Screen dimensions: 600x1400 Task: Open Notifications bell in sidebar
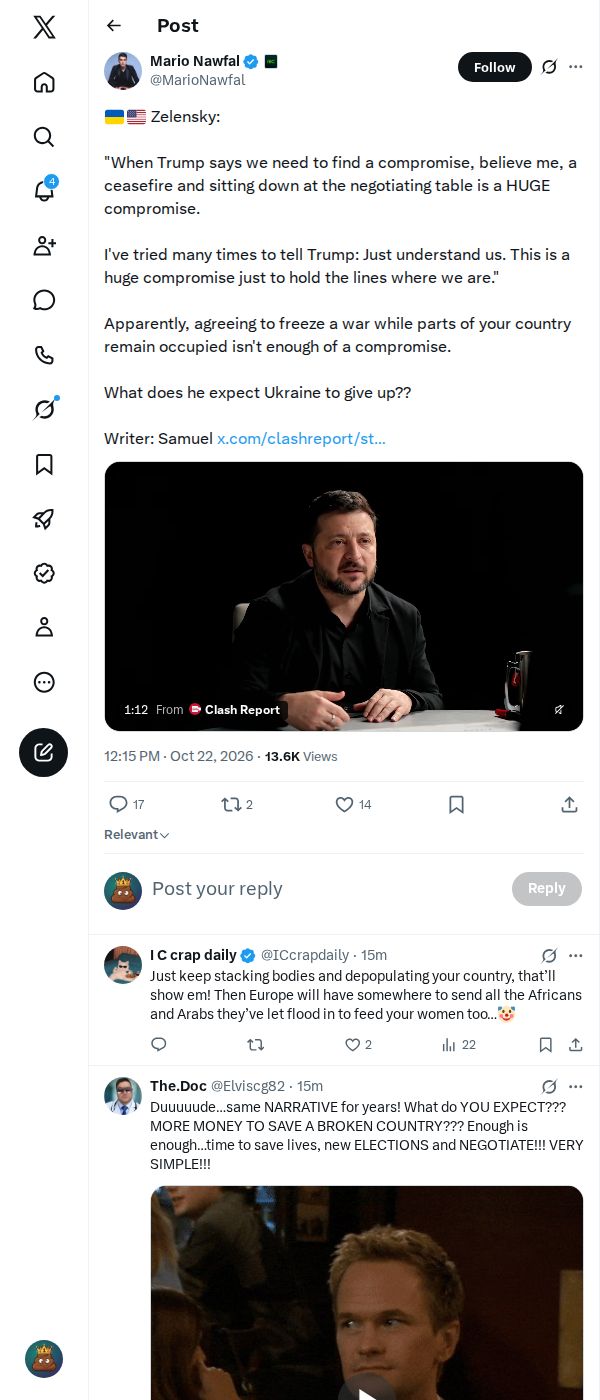pyautogui.click(x=44, y=190)
